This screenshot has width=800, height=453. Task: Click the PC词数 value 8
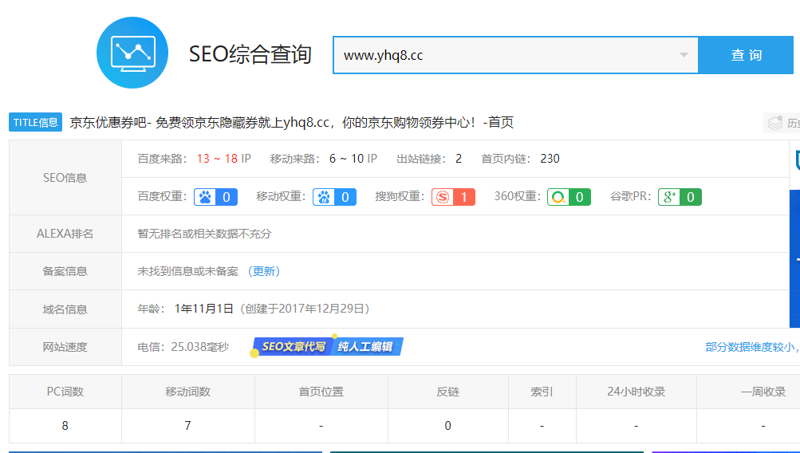click(65, 425)
